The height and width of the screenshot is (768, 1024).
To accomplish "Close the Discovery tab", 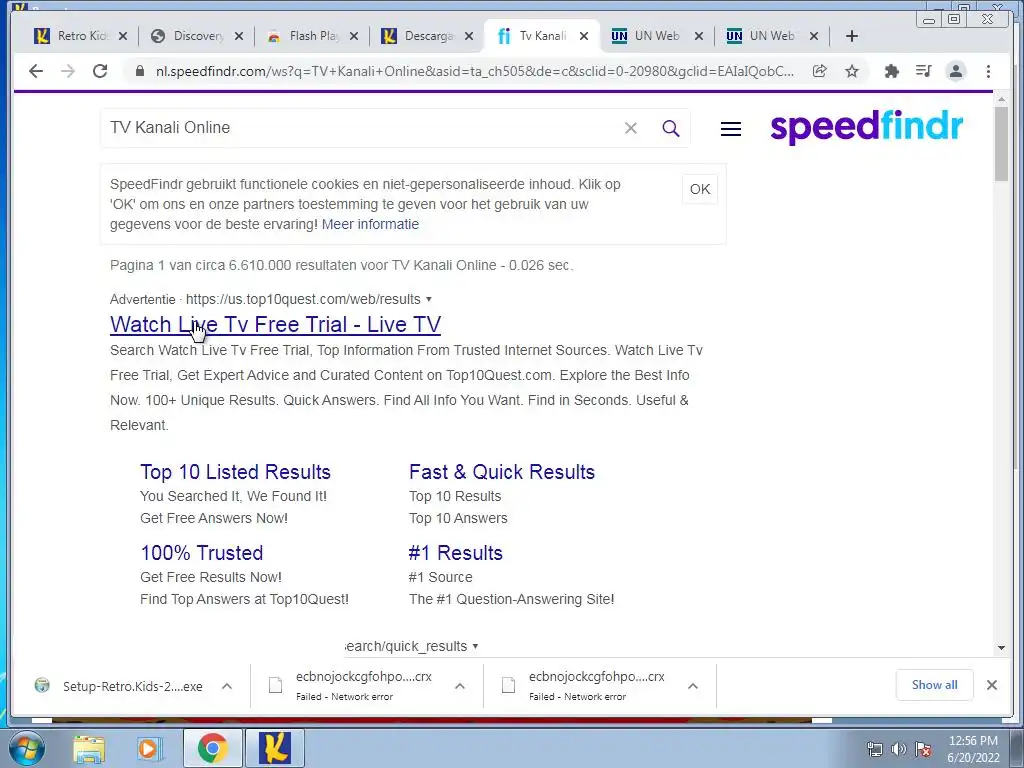I will click(239, 36).
